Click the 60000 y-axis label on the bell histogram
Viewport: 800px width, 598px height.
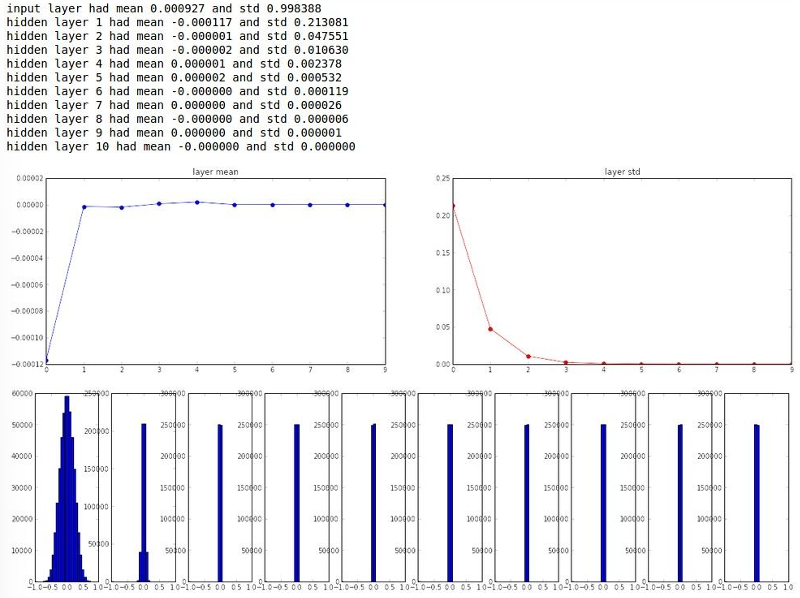[22, 393]
